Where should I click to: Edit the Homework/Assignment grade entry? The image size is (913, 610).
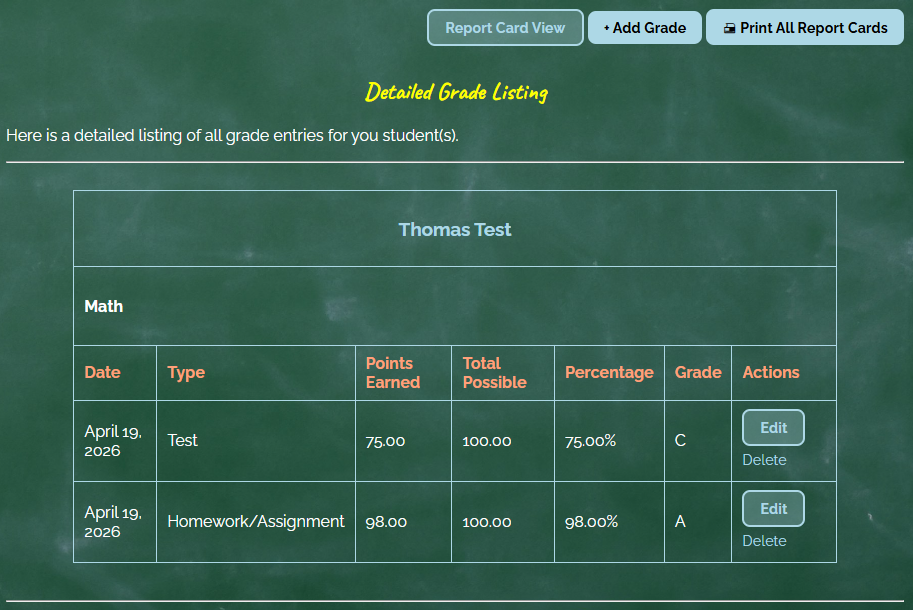click(773, 509)
